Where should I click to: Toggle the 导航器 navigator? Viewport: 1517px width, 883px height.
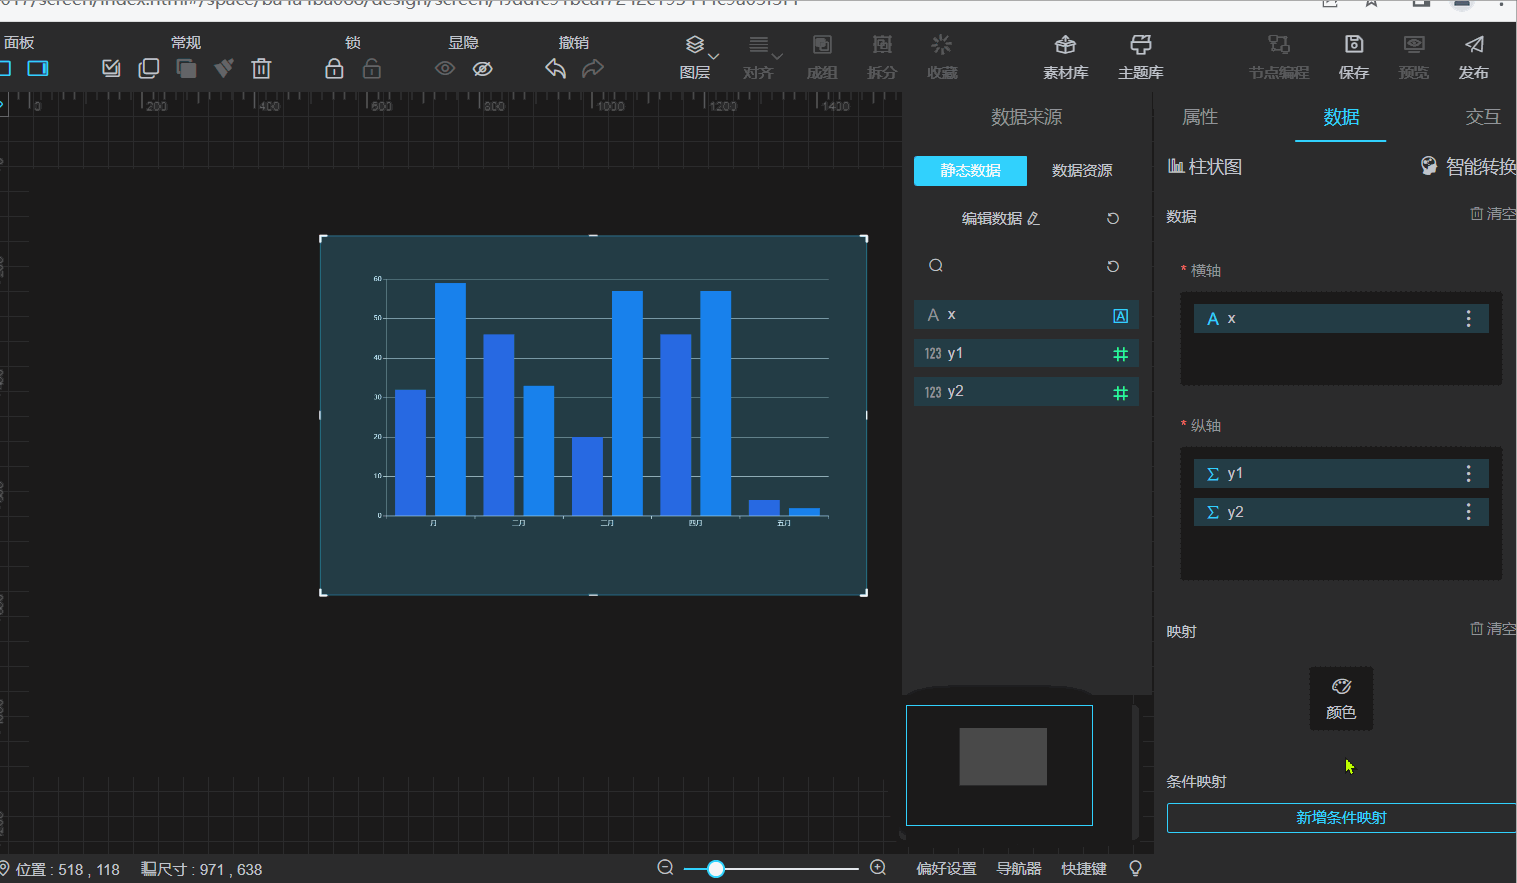pyautogui.click(x=1019, y=869)
